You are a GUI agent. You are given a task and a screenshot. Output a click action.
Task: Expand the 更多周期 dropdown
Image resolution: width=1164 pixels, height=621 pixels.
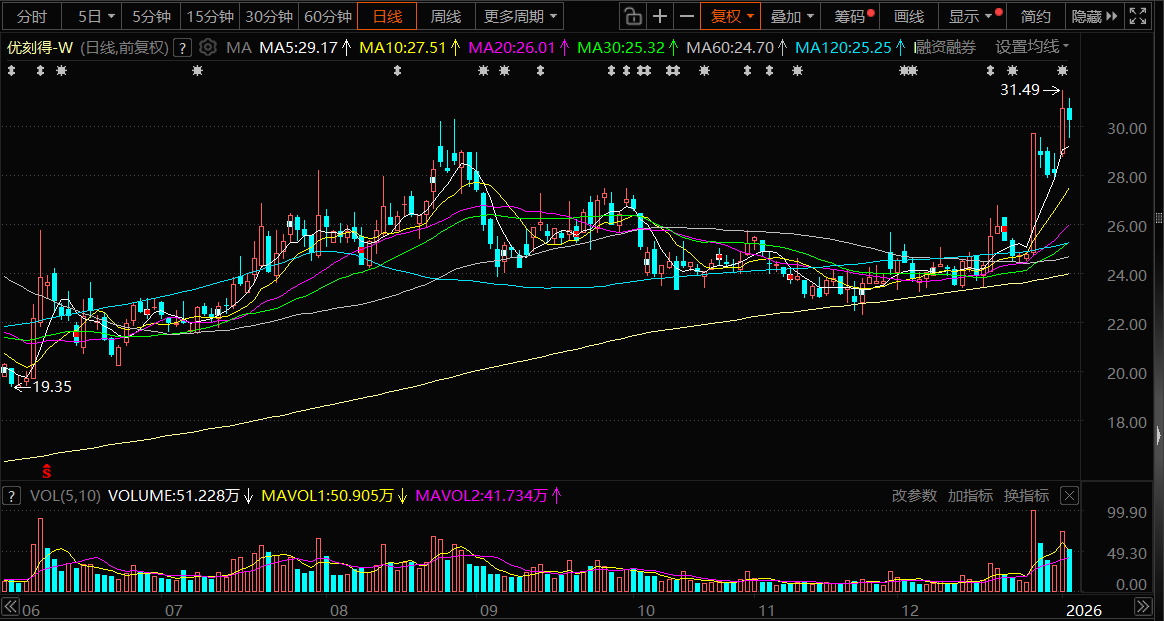click(x=519, y=16)
